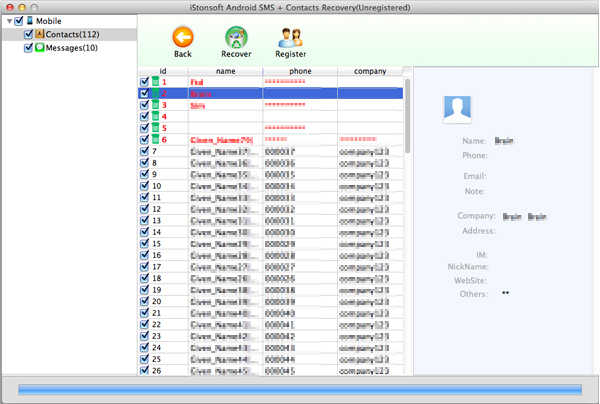This screenshot has height=404, width=600.
Task: Click the bottom blue progress bar
Action: point(299,388)
